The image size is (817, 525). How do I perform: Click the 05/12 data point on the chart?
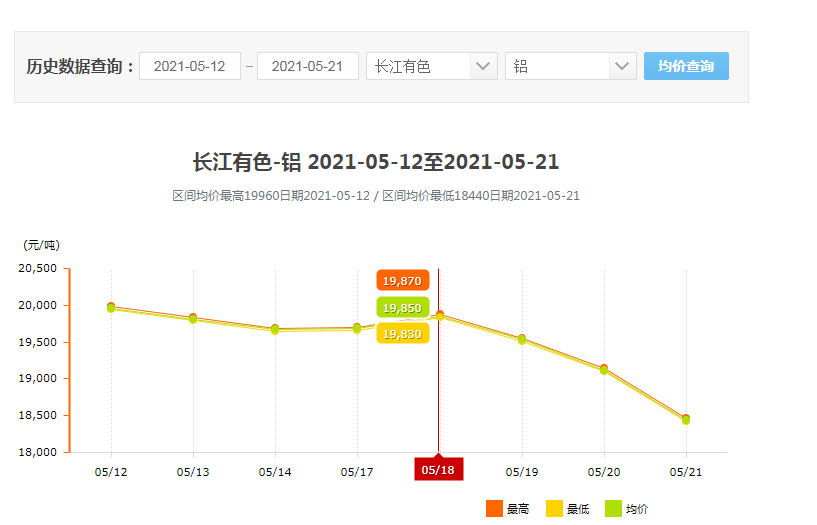pyautogui.click(x=111, y=308)
